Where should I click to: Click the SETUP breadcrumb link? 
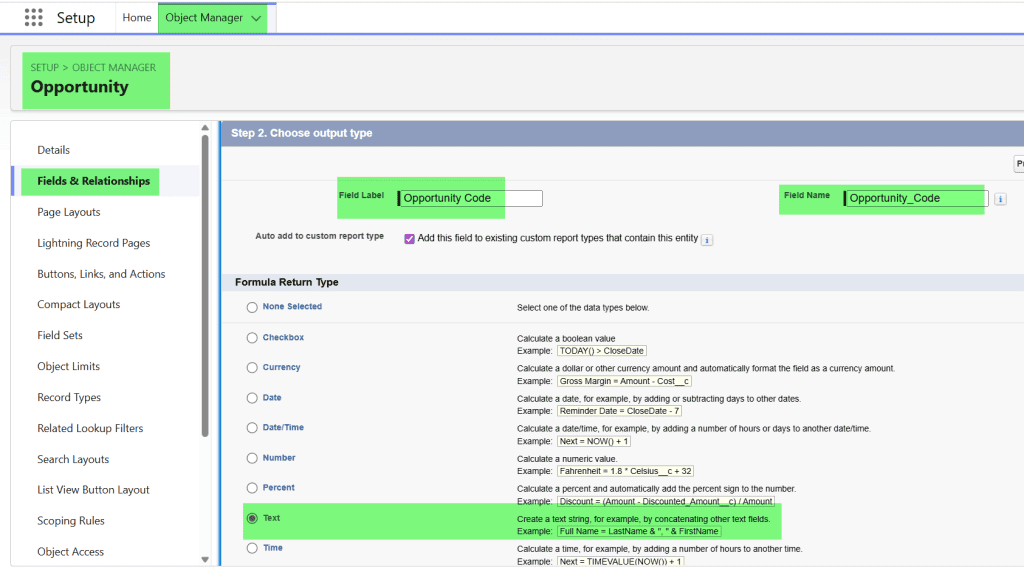[x=44, y=67]
